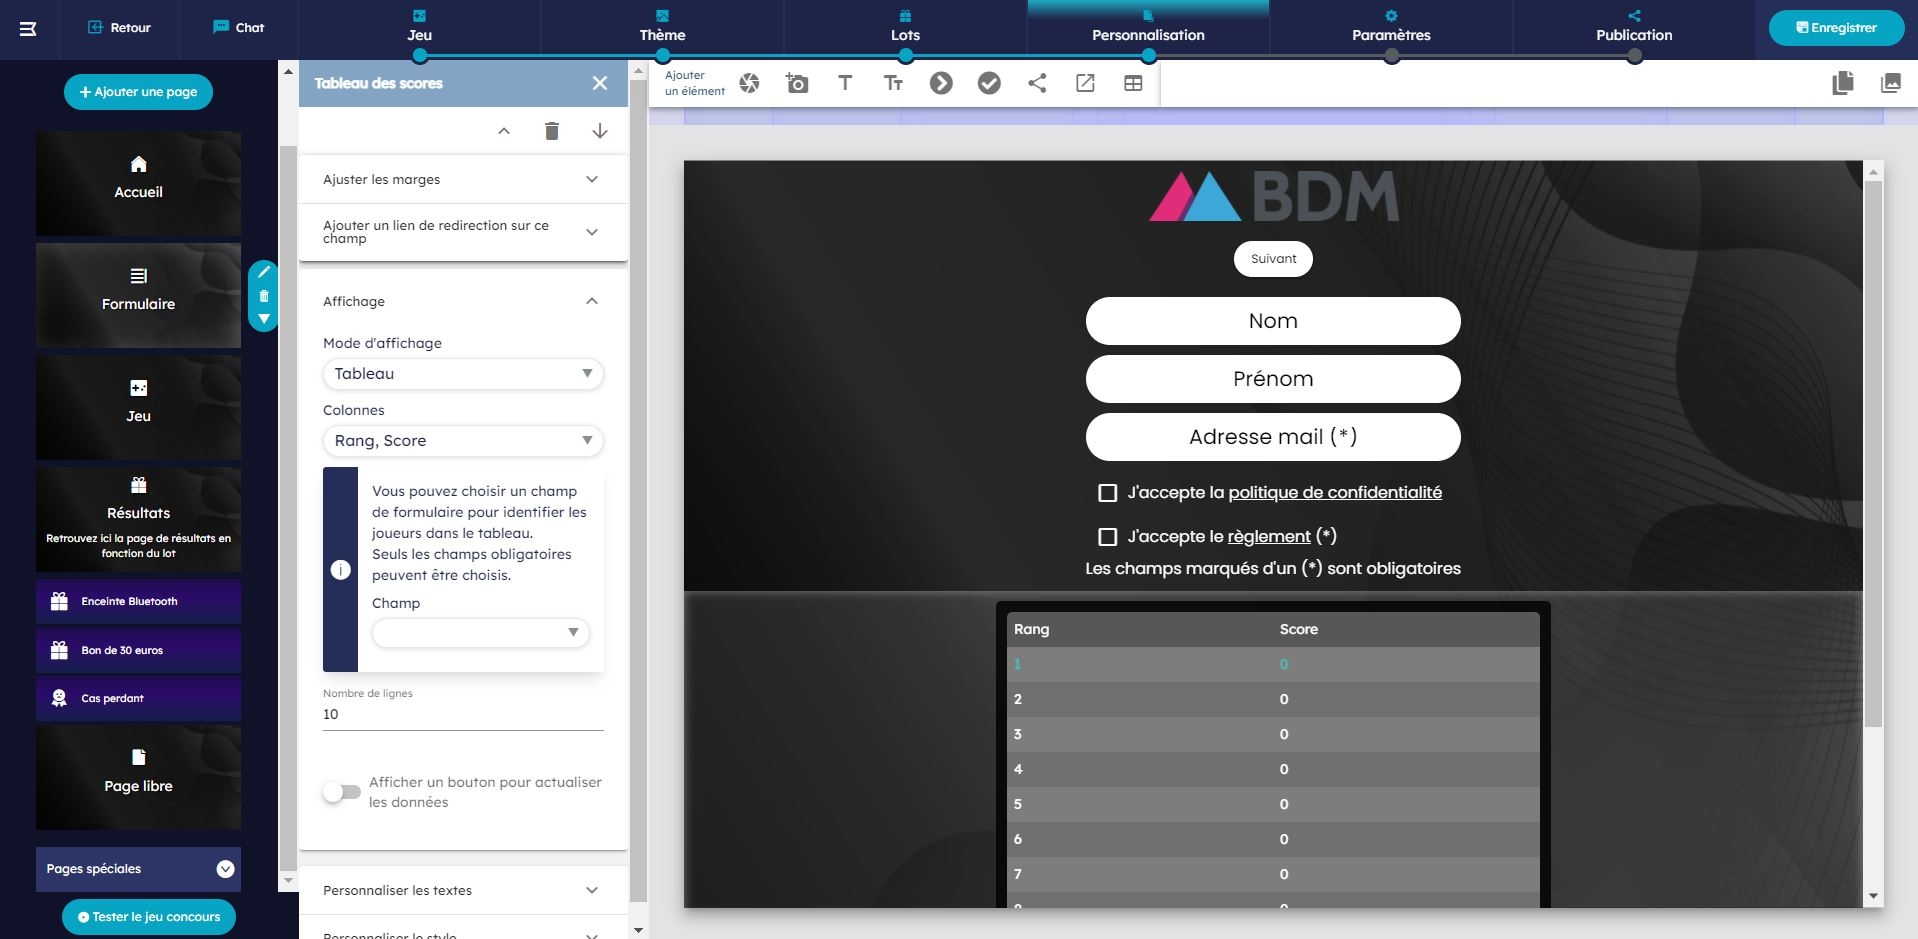The image size is (1918, 939).
Task: Click the pencil edit icon beside Formulaire page
Action: [x=264, y=272]
